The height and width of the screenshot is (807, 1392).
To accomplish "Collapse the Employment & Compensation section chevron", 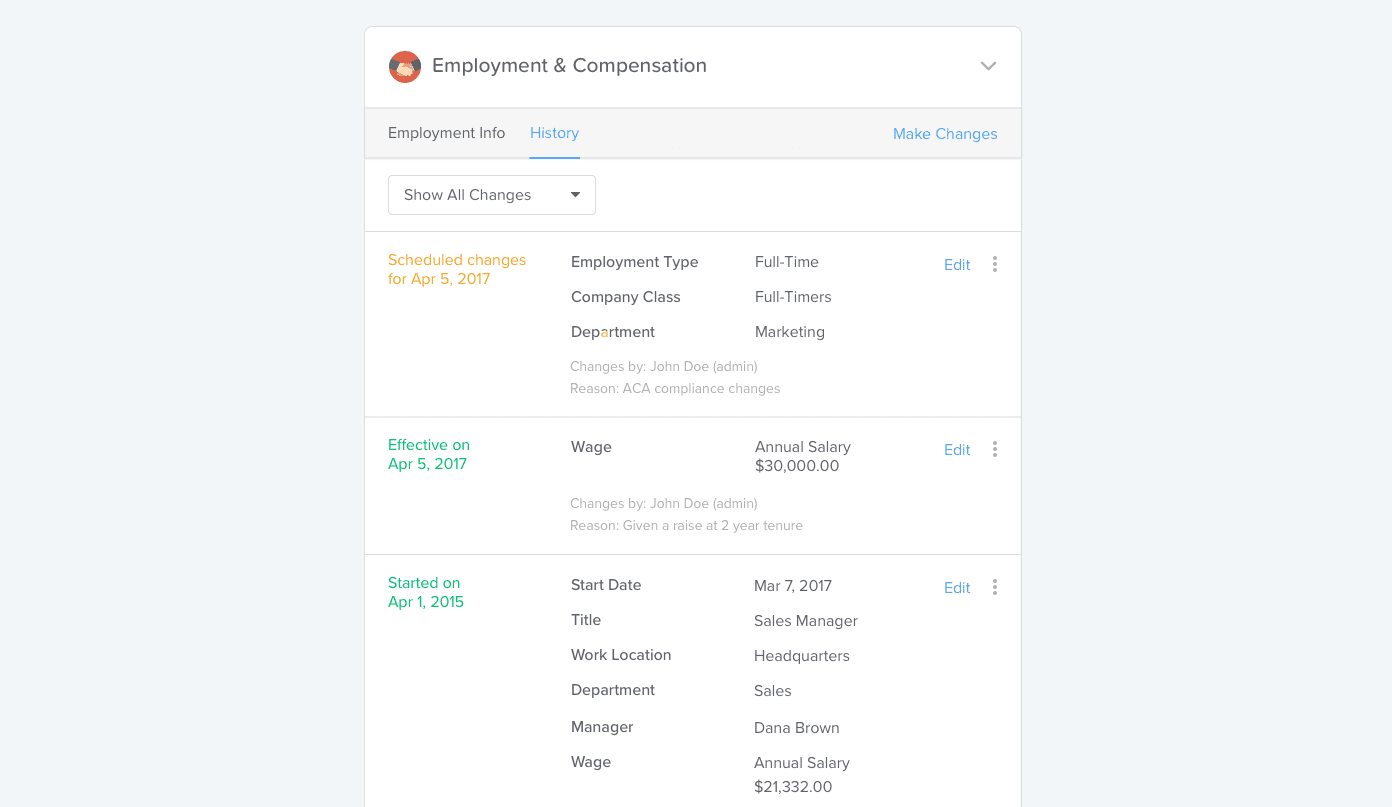I will click(x=988, y=66).
